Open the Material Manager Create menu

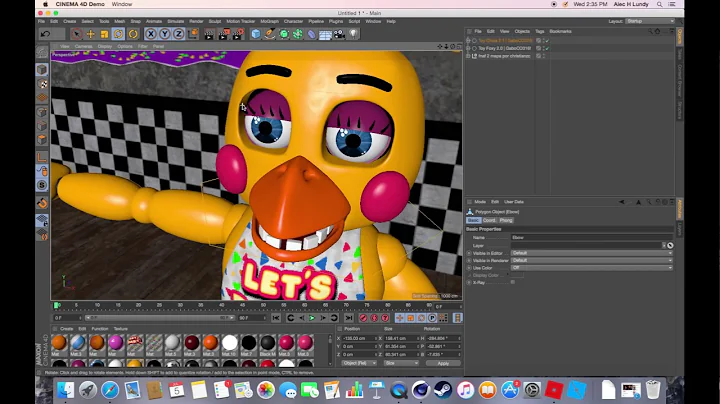coord(67,329)
